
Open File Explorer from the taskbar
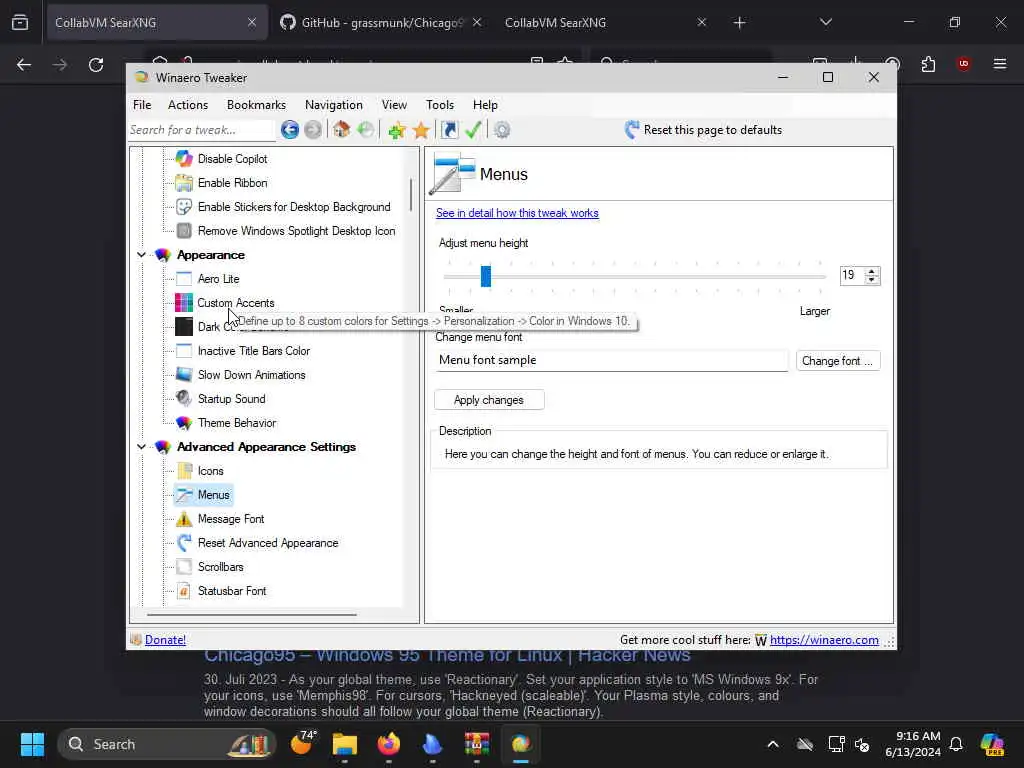tap(345, 744)
